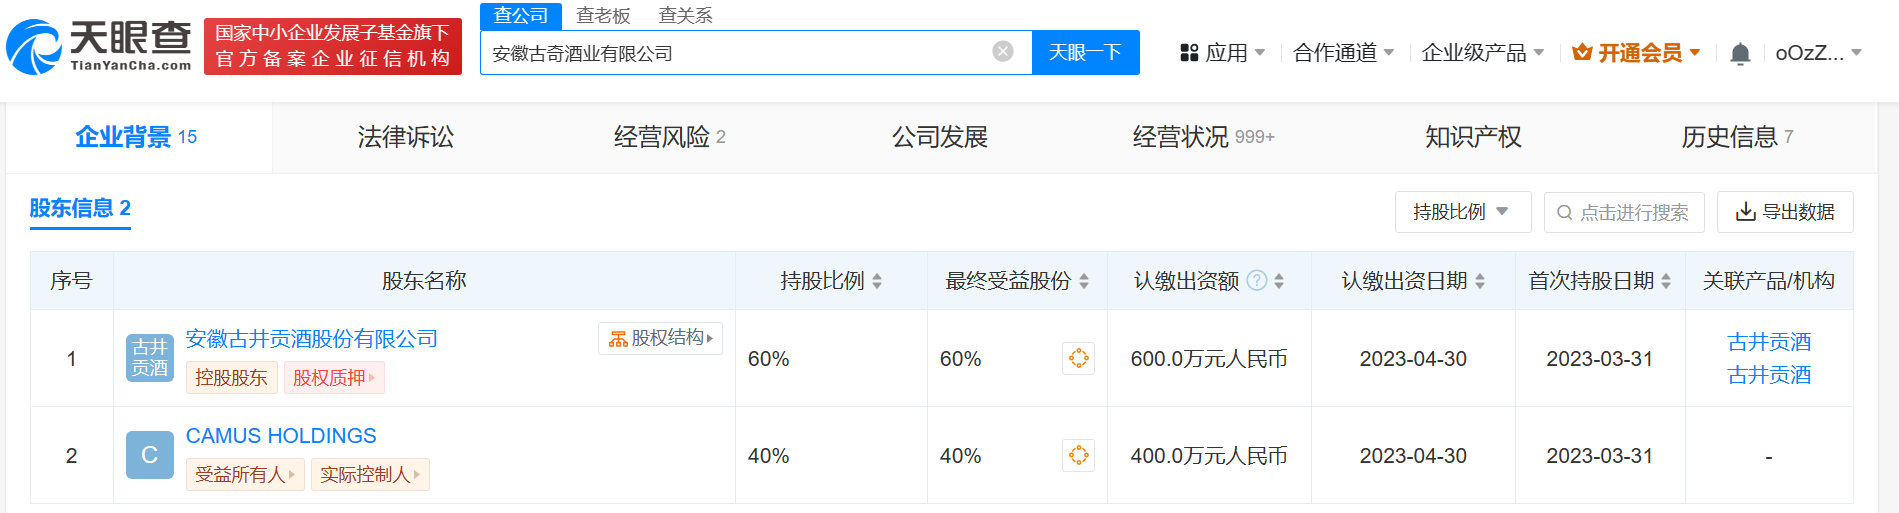Click the 关联产品/机构 column header

pos(1769,281)
